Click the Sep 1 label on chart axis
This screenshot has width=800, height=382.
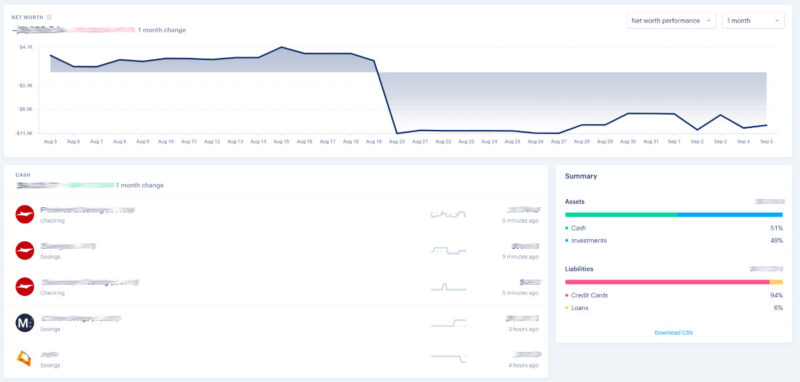click(674, 141)
